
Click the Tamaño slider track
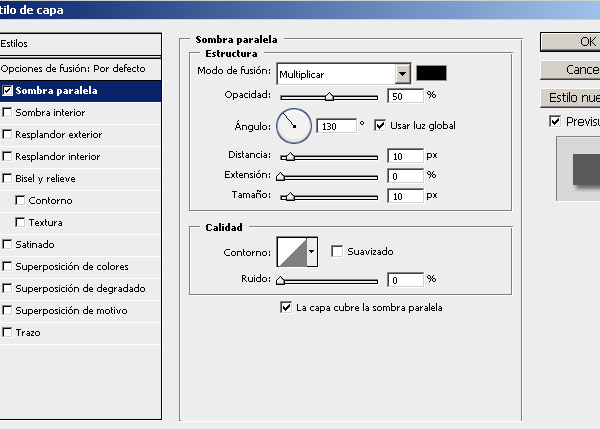329,197
